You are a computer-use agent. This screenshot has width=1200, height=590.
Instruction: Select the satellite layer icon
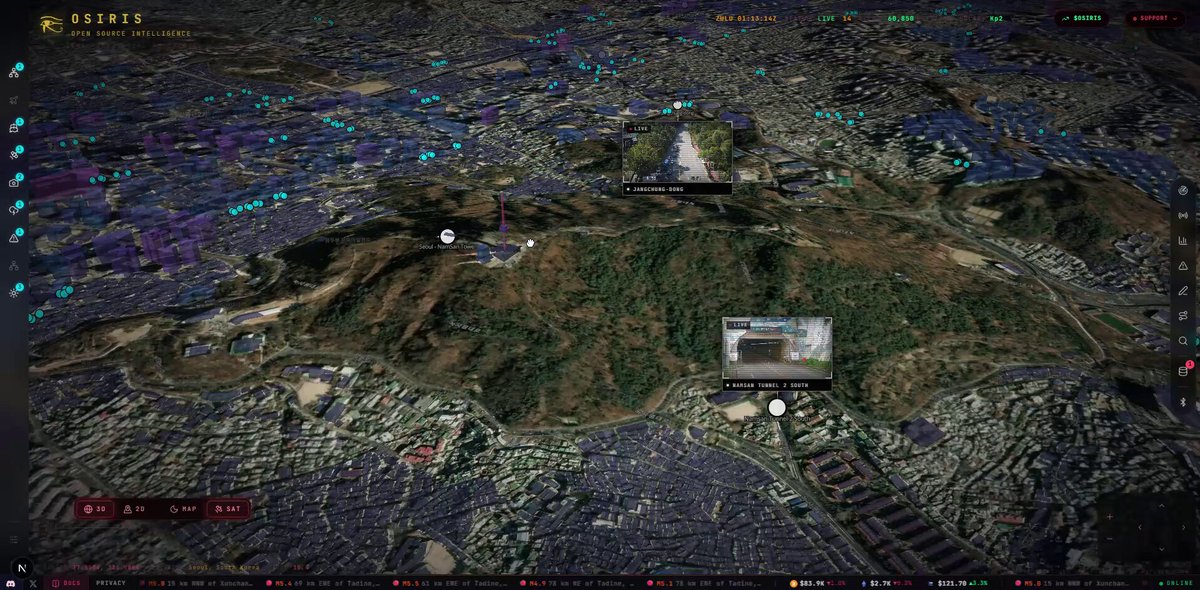point(14,155)
